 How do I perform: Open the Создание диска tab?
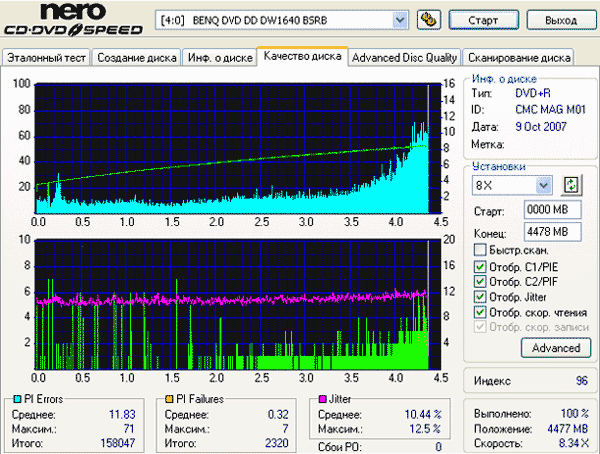click(x=137, y=58)
